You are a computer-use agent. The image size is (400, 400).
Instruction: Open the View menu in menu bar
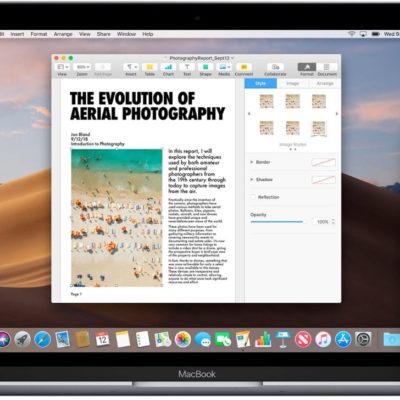click(85, 34)
